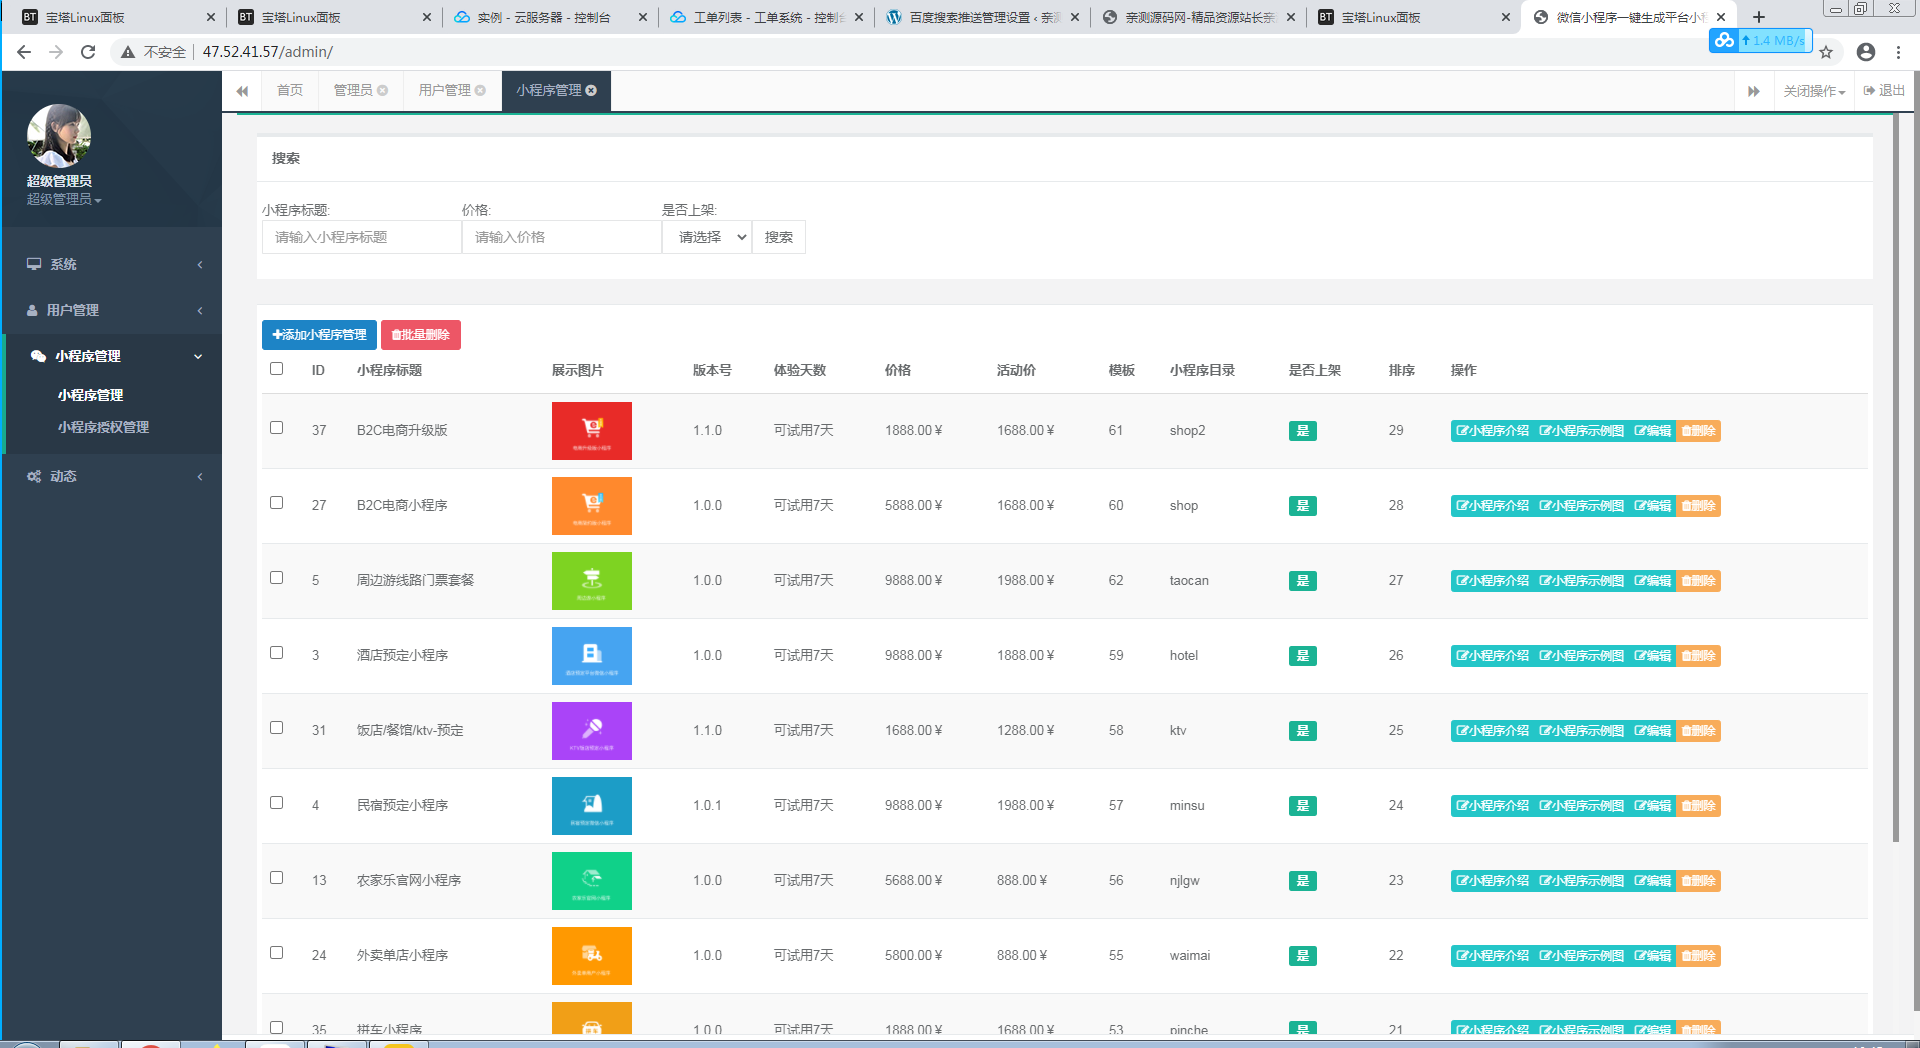This screenshot has height=1048, width=1920.
Task: Click the 搜索 button
Action: [779, 237]
